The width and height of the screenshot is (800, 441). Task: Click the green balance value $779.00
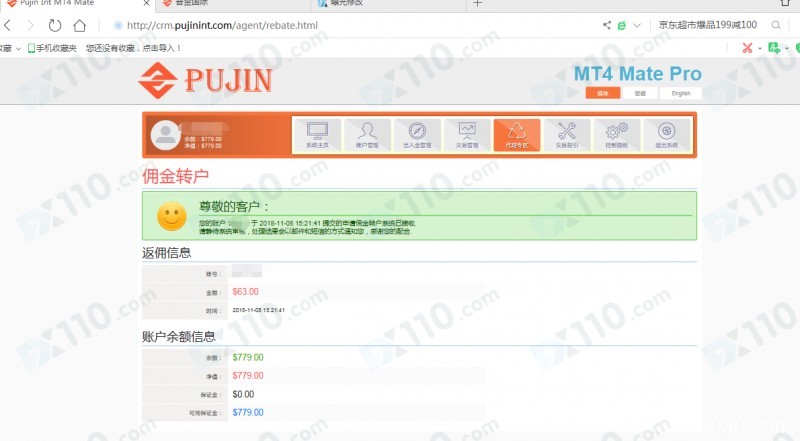[x=248, y=357]
